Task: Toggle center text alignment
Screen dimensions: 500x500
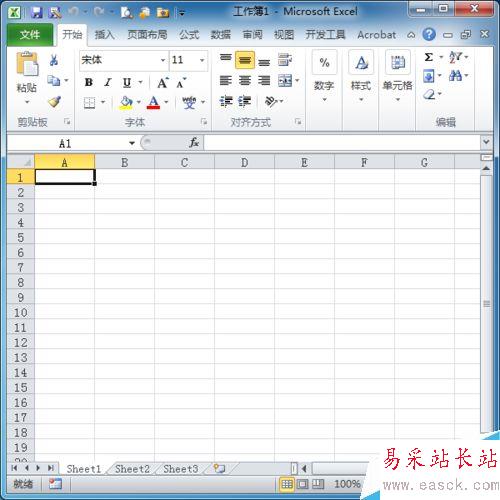Action: tap(245, 80)
